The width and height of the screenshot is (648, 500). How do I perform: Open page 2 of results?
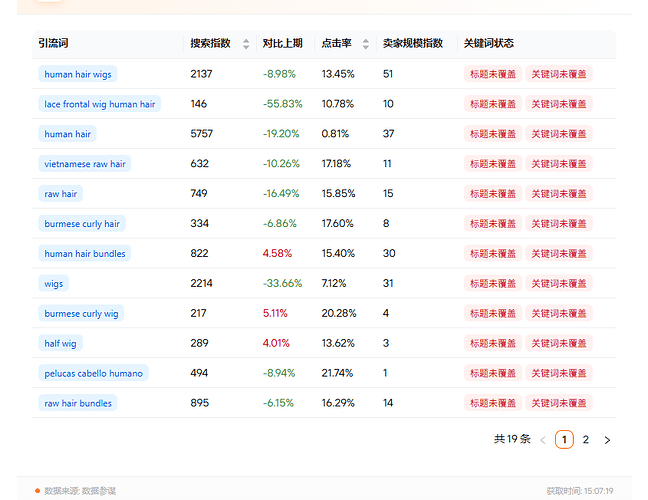coord(586,439)
